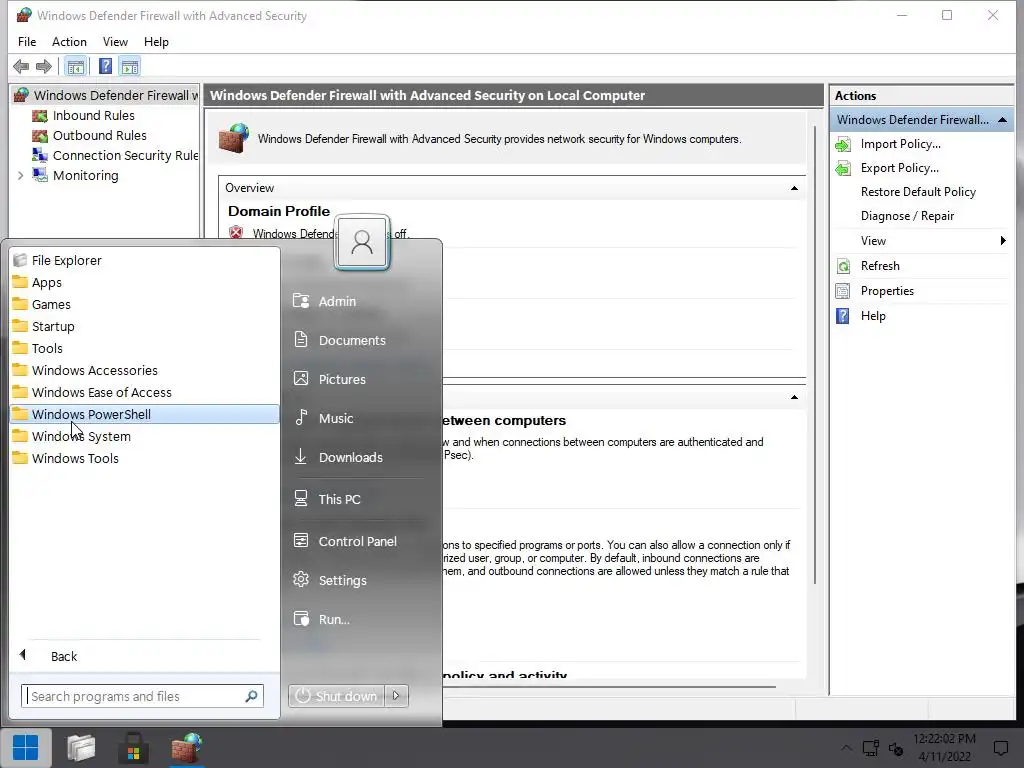Click the network tray icon
The image size is (1024, 768).
[870, 748]
